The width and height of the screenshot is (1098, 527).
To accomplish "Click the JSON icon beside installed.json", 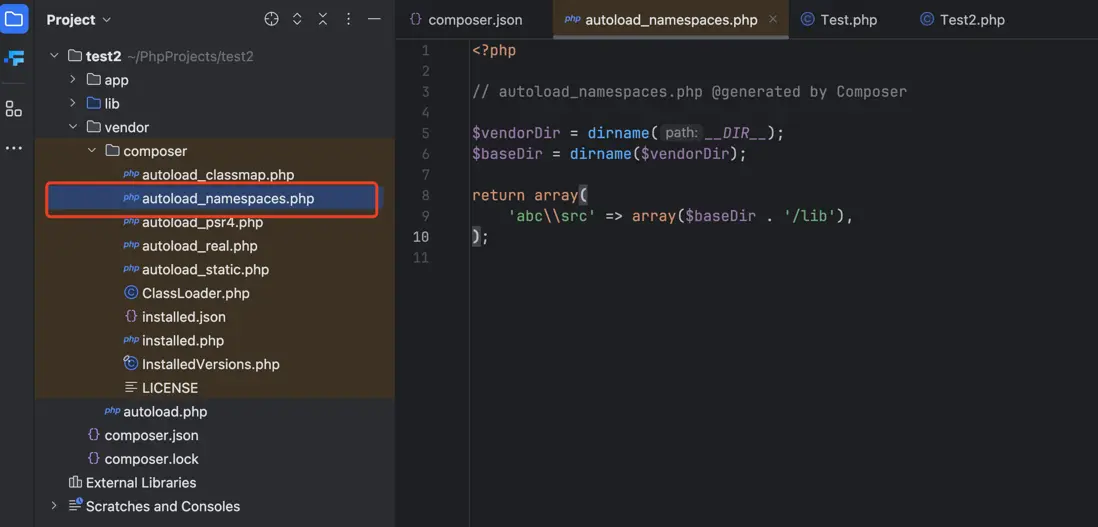I will [x=130, y=316].
